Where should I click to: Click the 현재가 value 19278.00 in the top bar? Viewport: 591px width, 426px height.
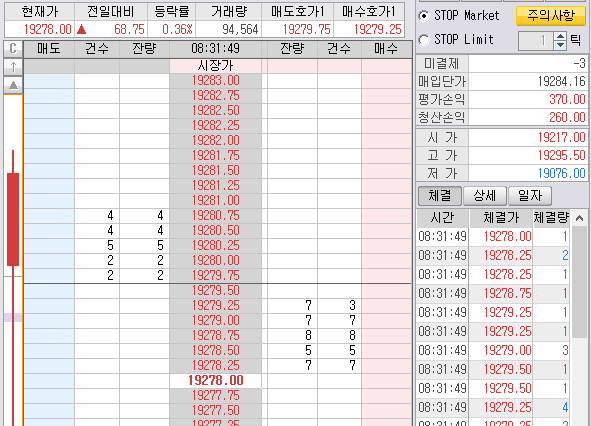47,29
